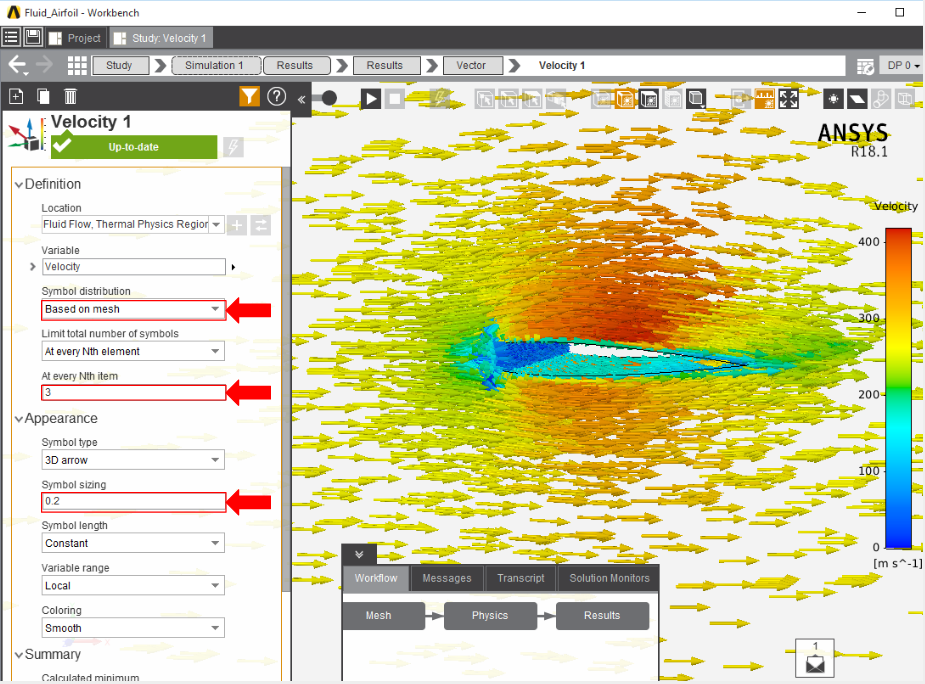Click the plus button beside Location
The image size is (925, 684).
[237, 225]
